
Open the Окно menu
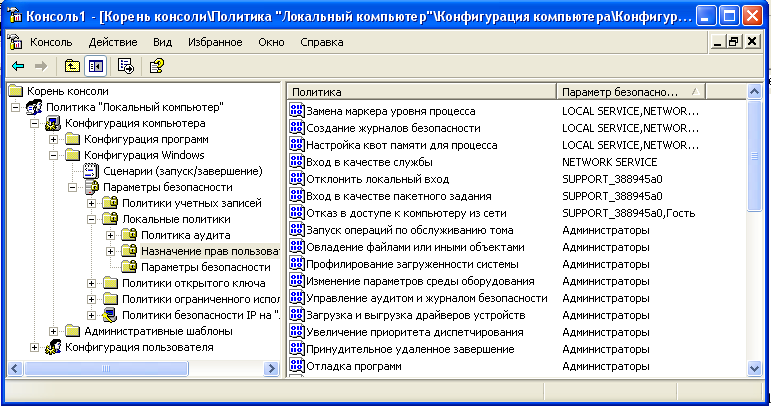[x=271, y=42]
